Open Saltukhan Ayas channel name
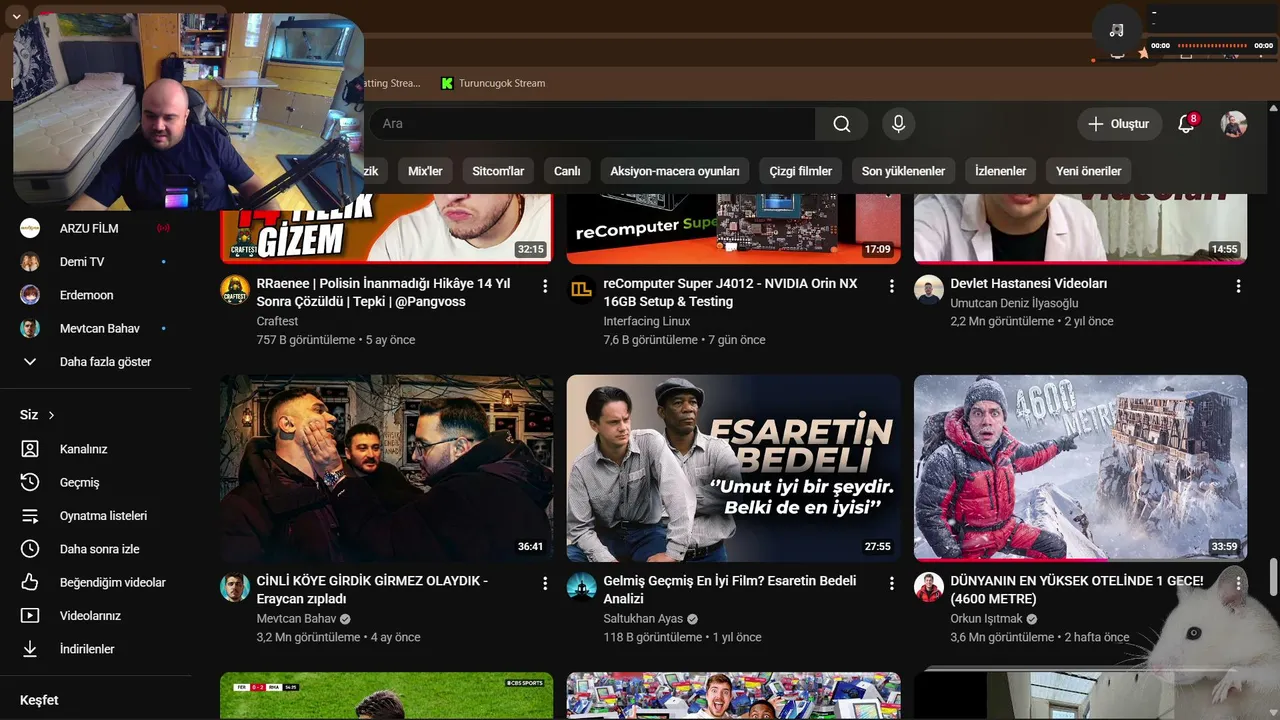 click(x=643, y=619)
